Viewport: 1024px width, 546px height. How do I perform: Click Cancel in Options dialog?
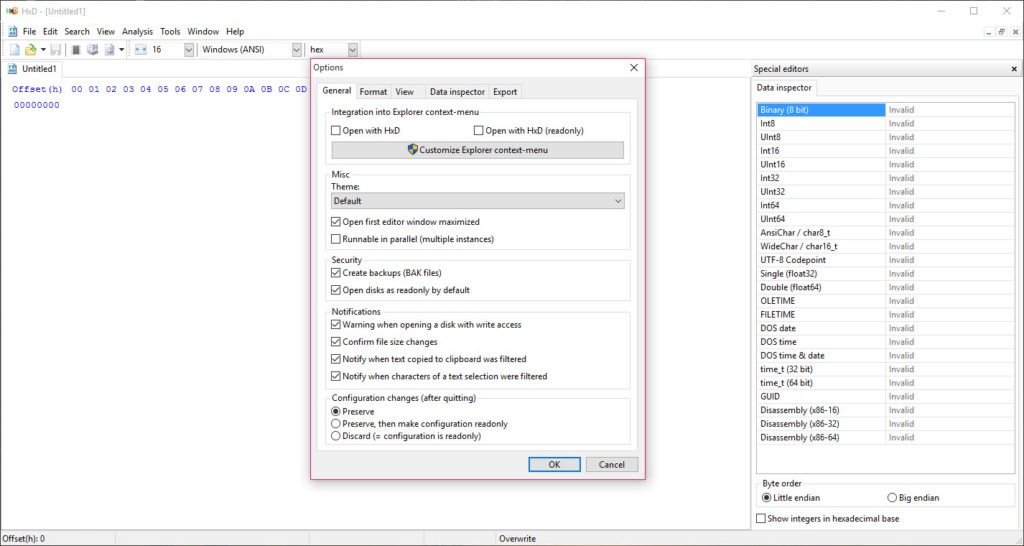tap(611, 465)
